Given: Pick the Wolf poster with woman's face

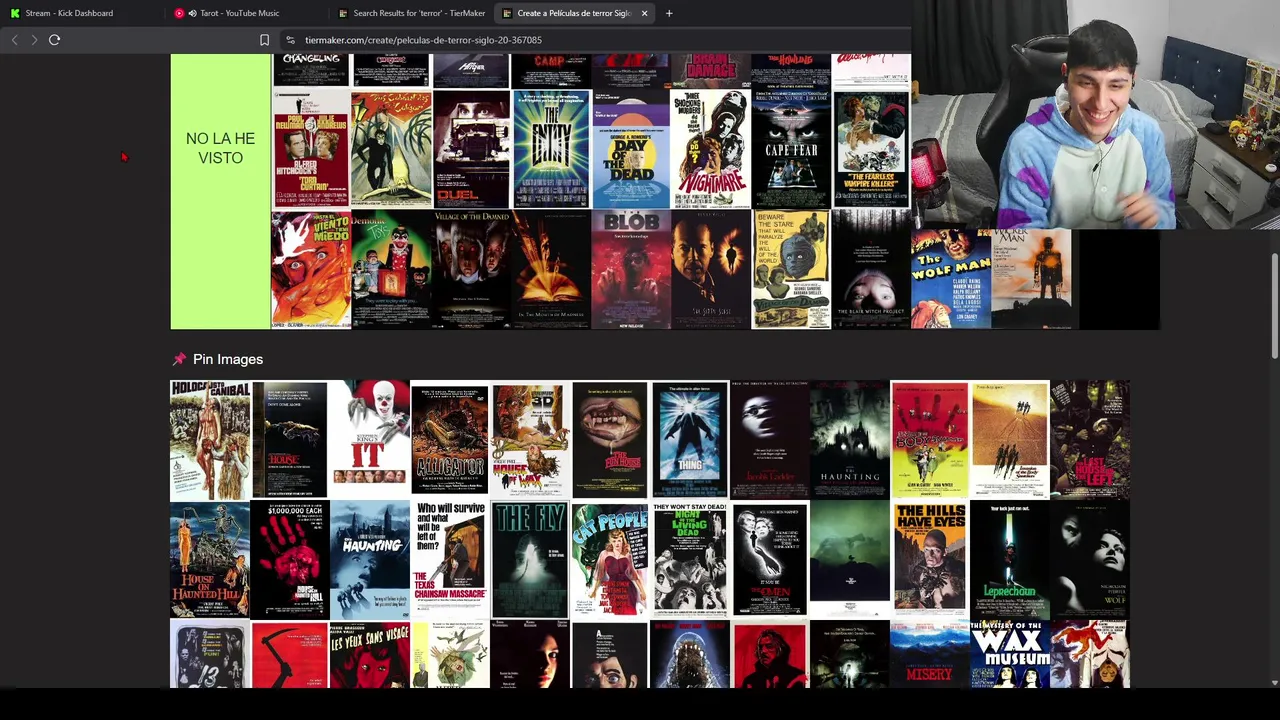Looking at the screenshot, I should pos(1090,560).
